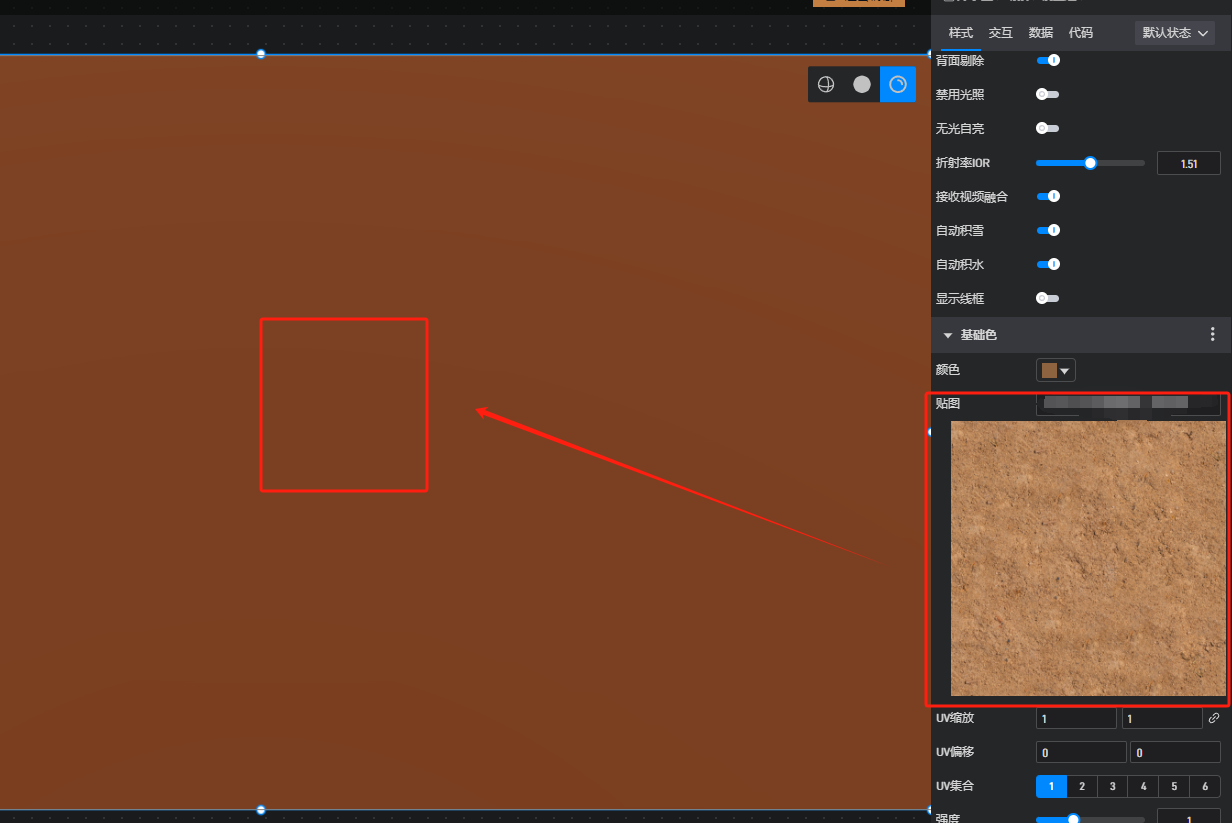Open the three-dot menu for 基础色 section
This screenshot has width=1232, height=823.
click(x=1212, y=334)
